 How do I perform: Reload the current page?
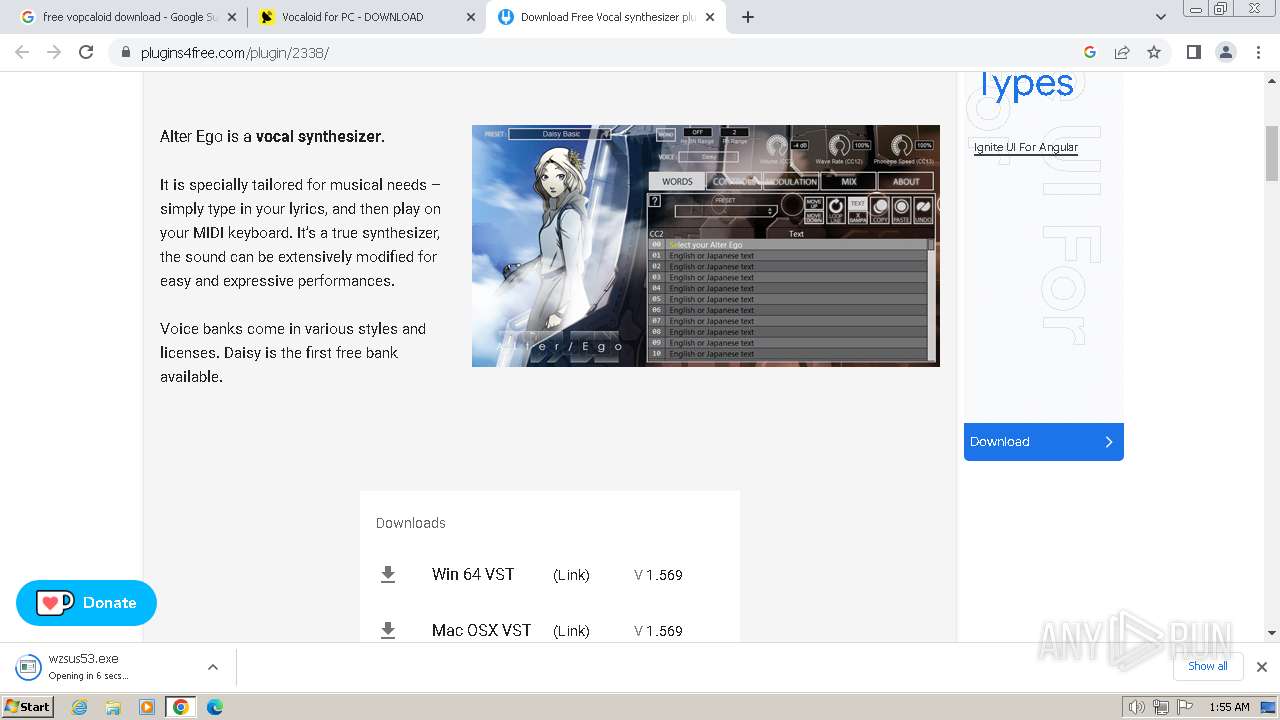tap(86, 52)
